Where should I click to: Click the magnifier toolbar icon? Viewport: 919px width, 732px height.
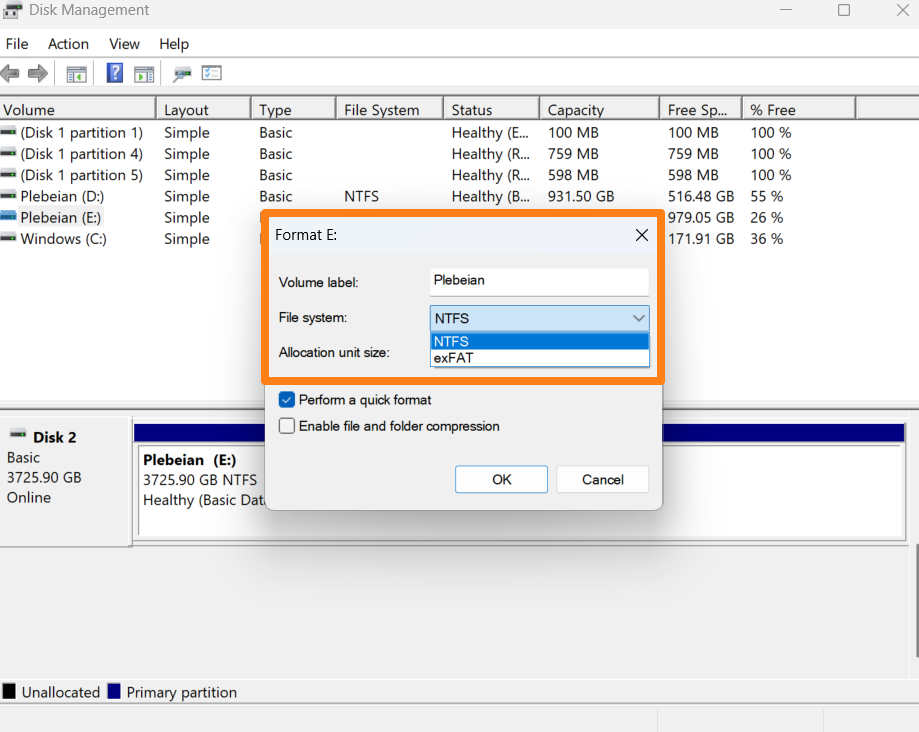point(182,72)
